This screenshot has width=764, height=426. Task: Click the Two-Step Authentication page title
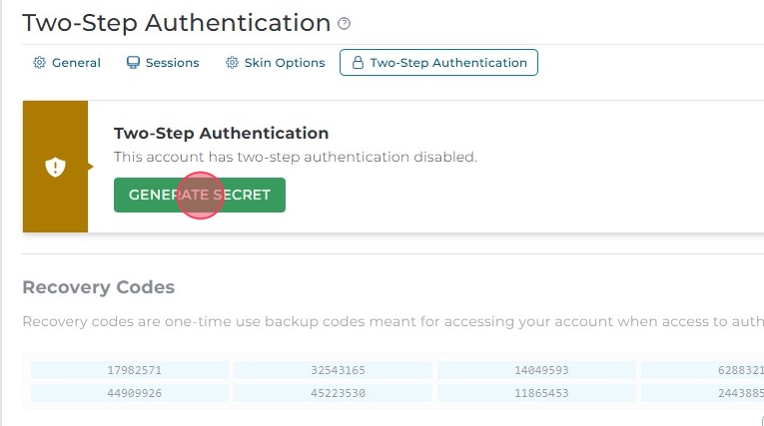[176, 23]
